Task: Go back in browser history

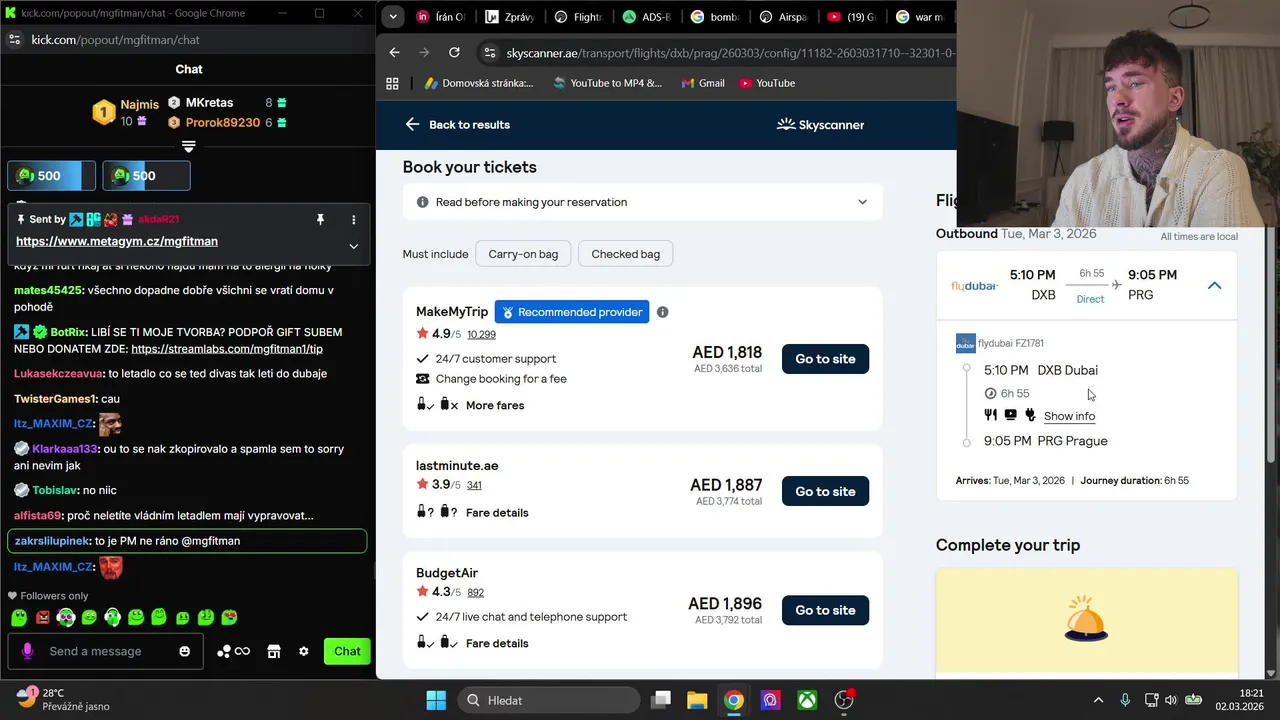Action: point(394,52)
